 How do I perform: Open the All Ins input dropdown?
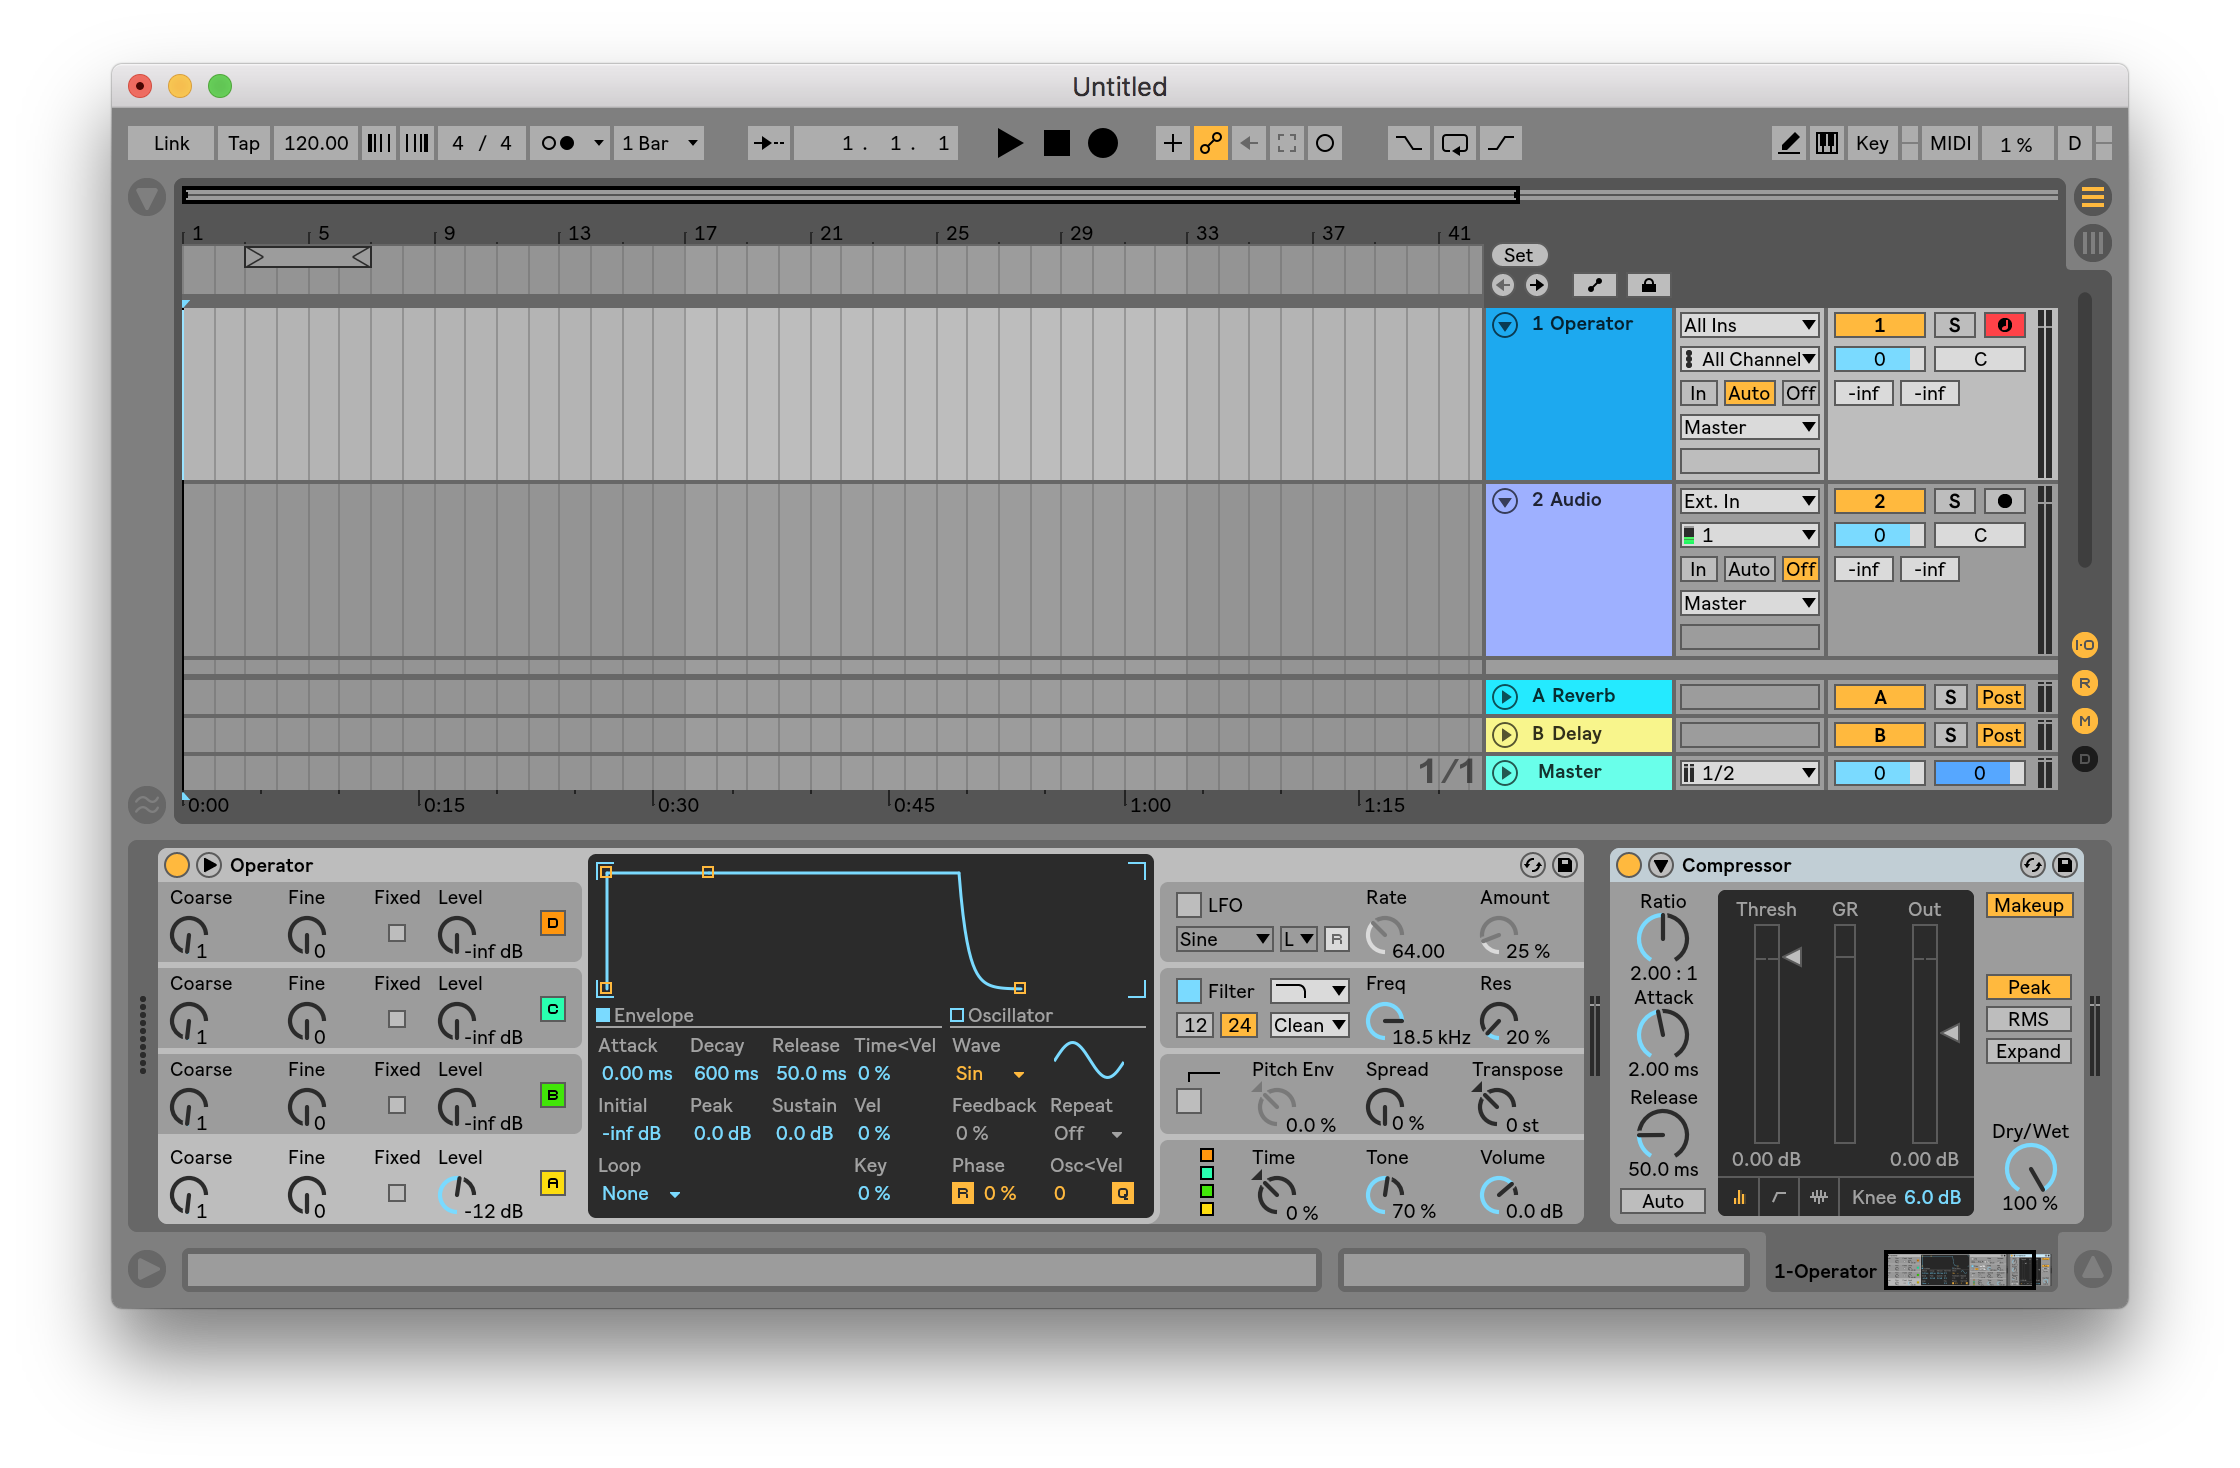point(1749,325)
